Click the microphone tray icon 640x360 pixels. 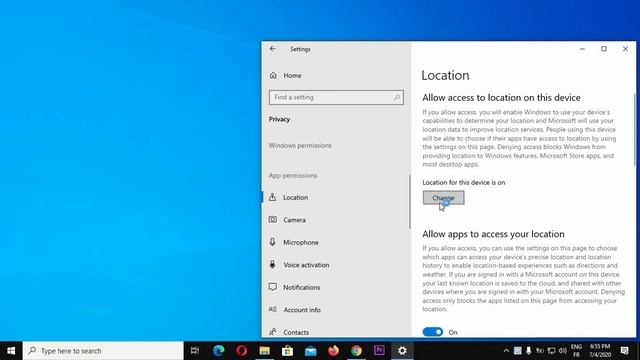click(x=529, y=351)
